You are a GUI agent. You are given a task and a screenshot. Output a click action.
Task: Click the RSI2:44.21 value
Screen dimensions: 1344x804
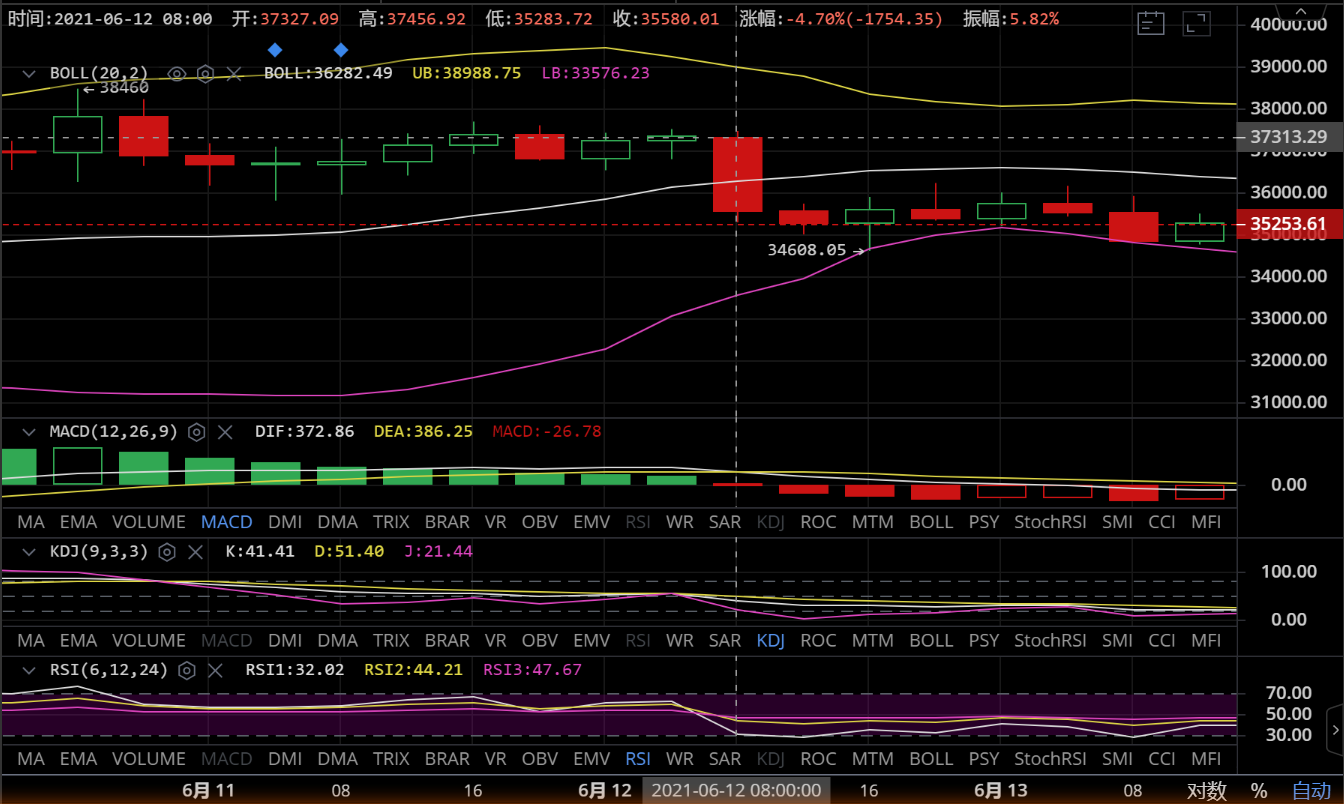click(x=413, y=670)
